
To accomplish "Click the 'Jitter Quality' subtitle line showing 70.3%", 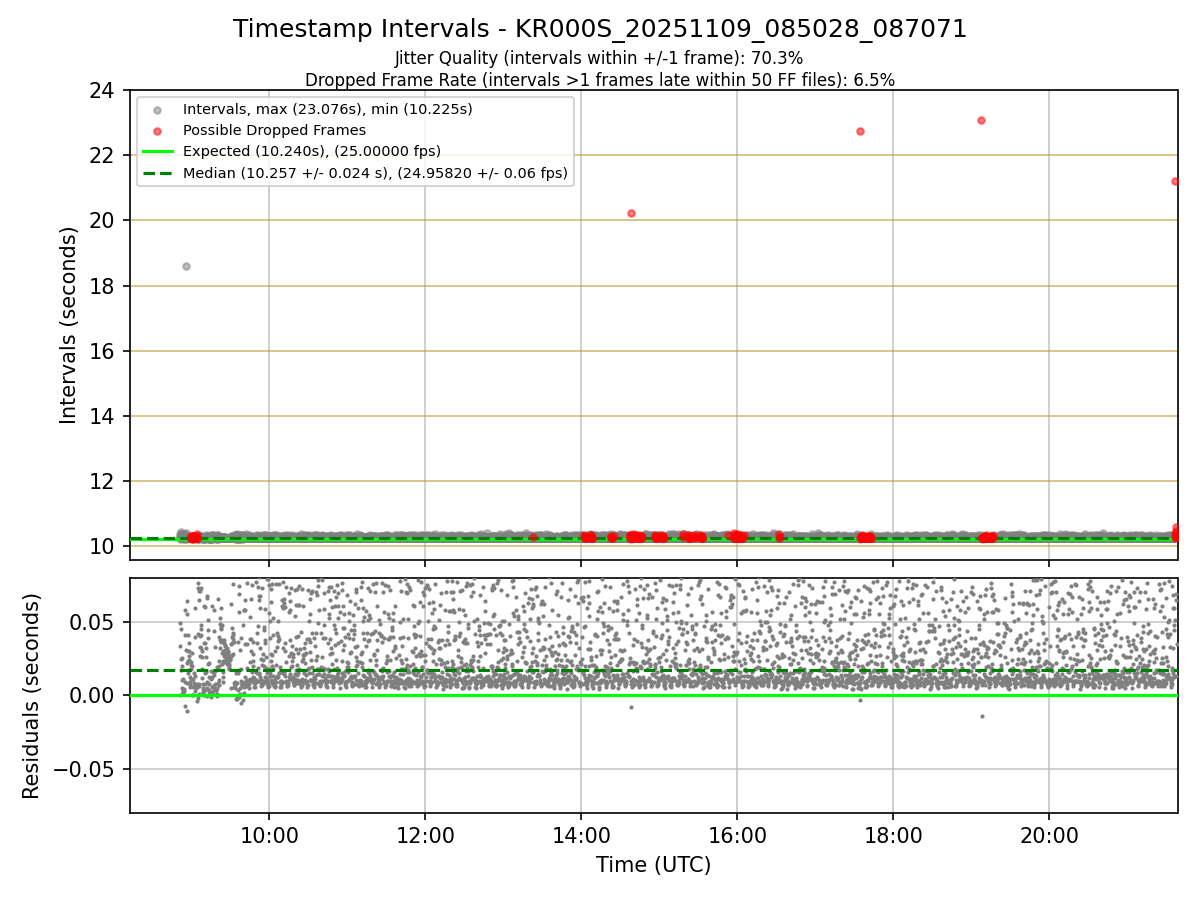I will [x=599, y=58].
